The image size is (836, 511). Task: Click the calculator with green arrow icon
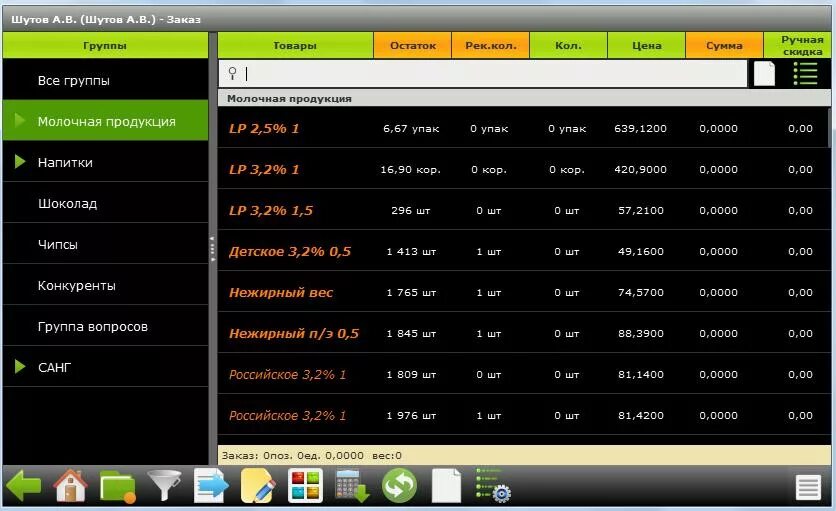[352, 485]
